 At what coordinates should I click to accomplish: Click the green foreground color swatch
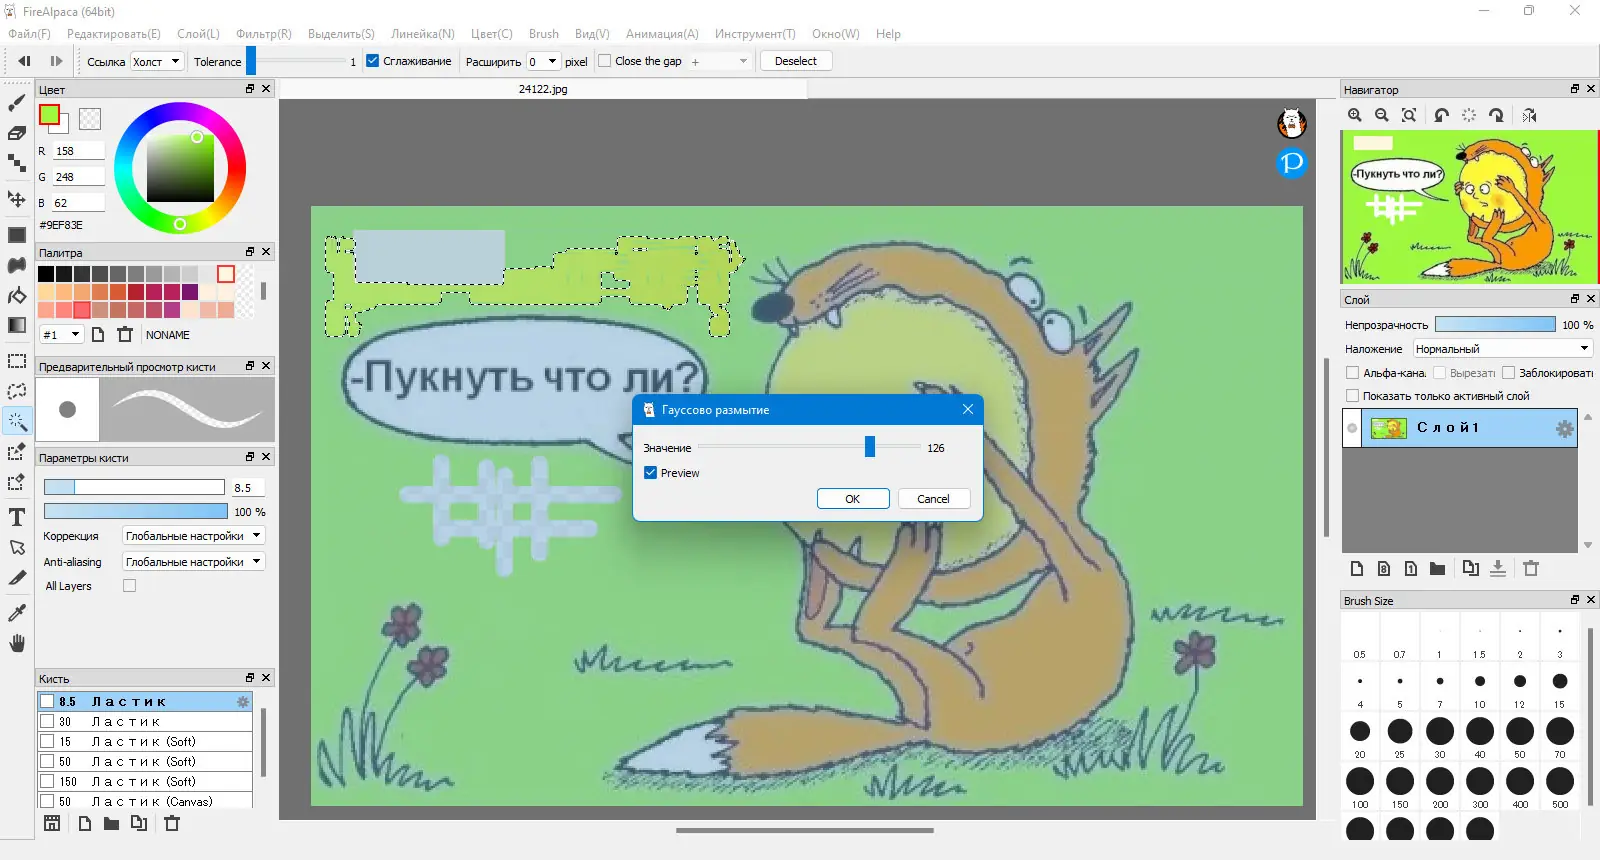[49, 115]
